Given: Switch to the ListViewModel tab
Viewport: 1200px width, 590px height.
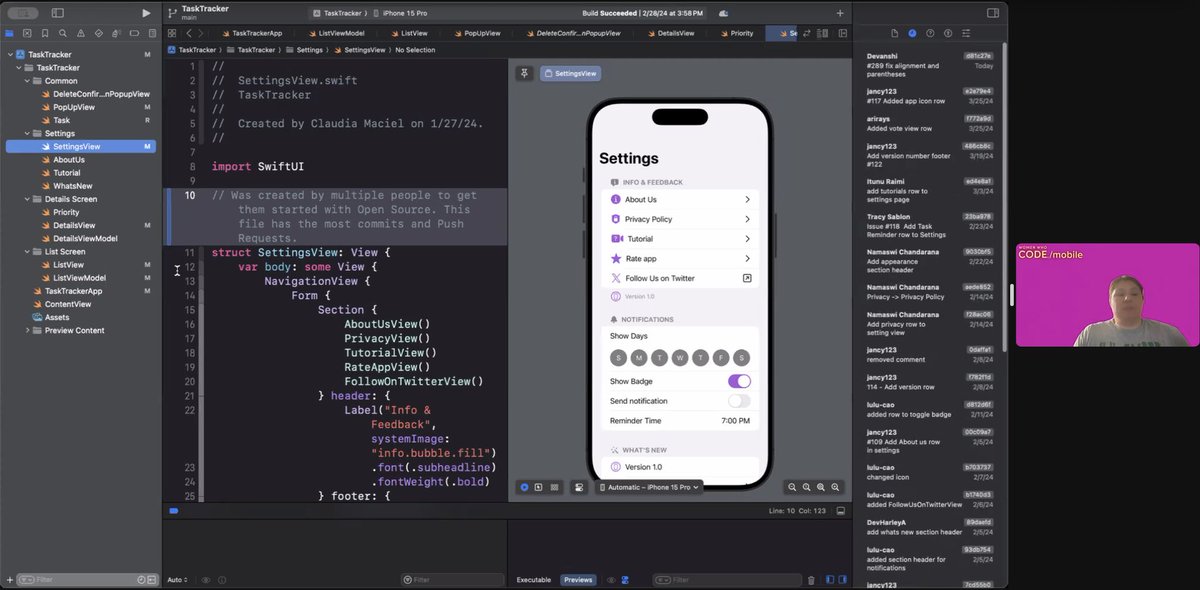Looking at the screenshot, I should point(335,33).
